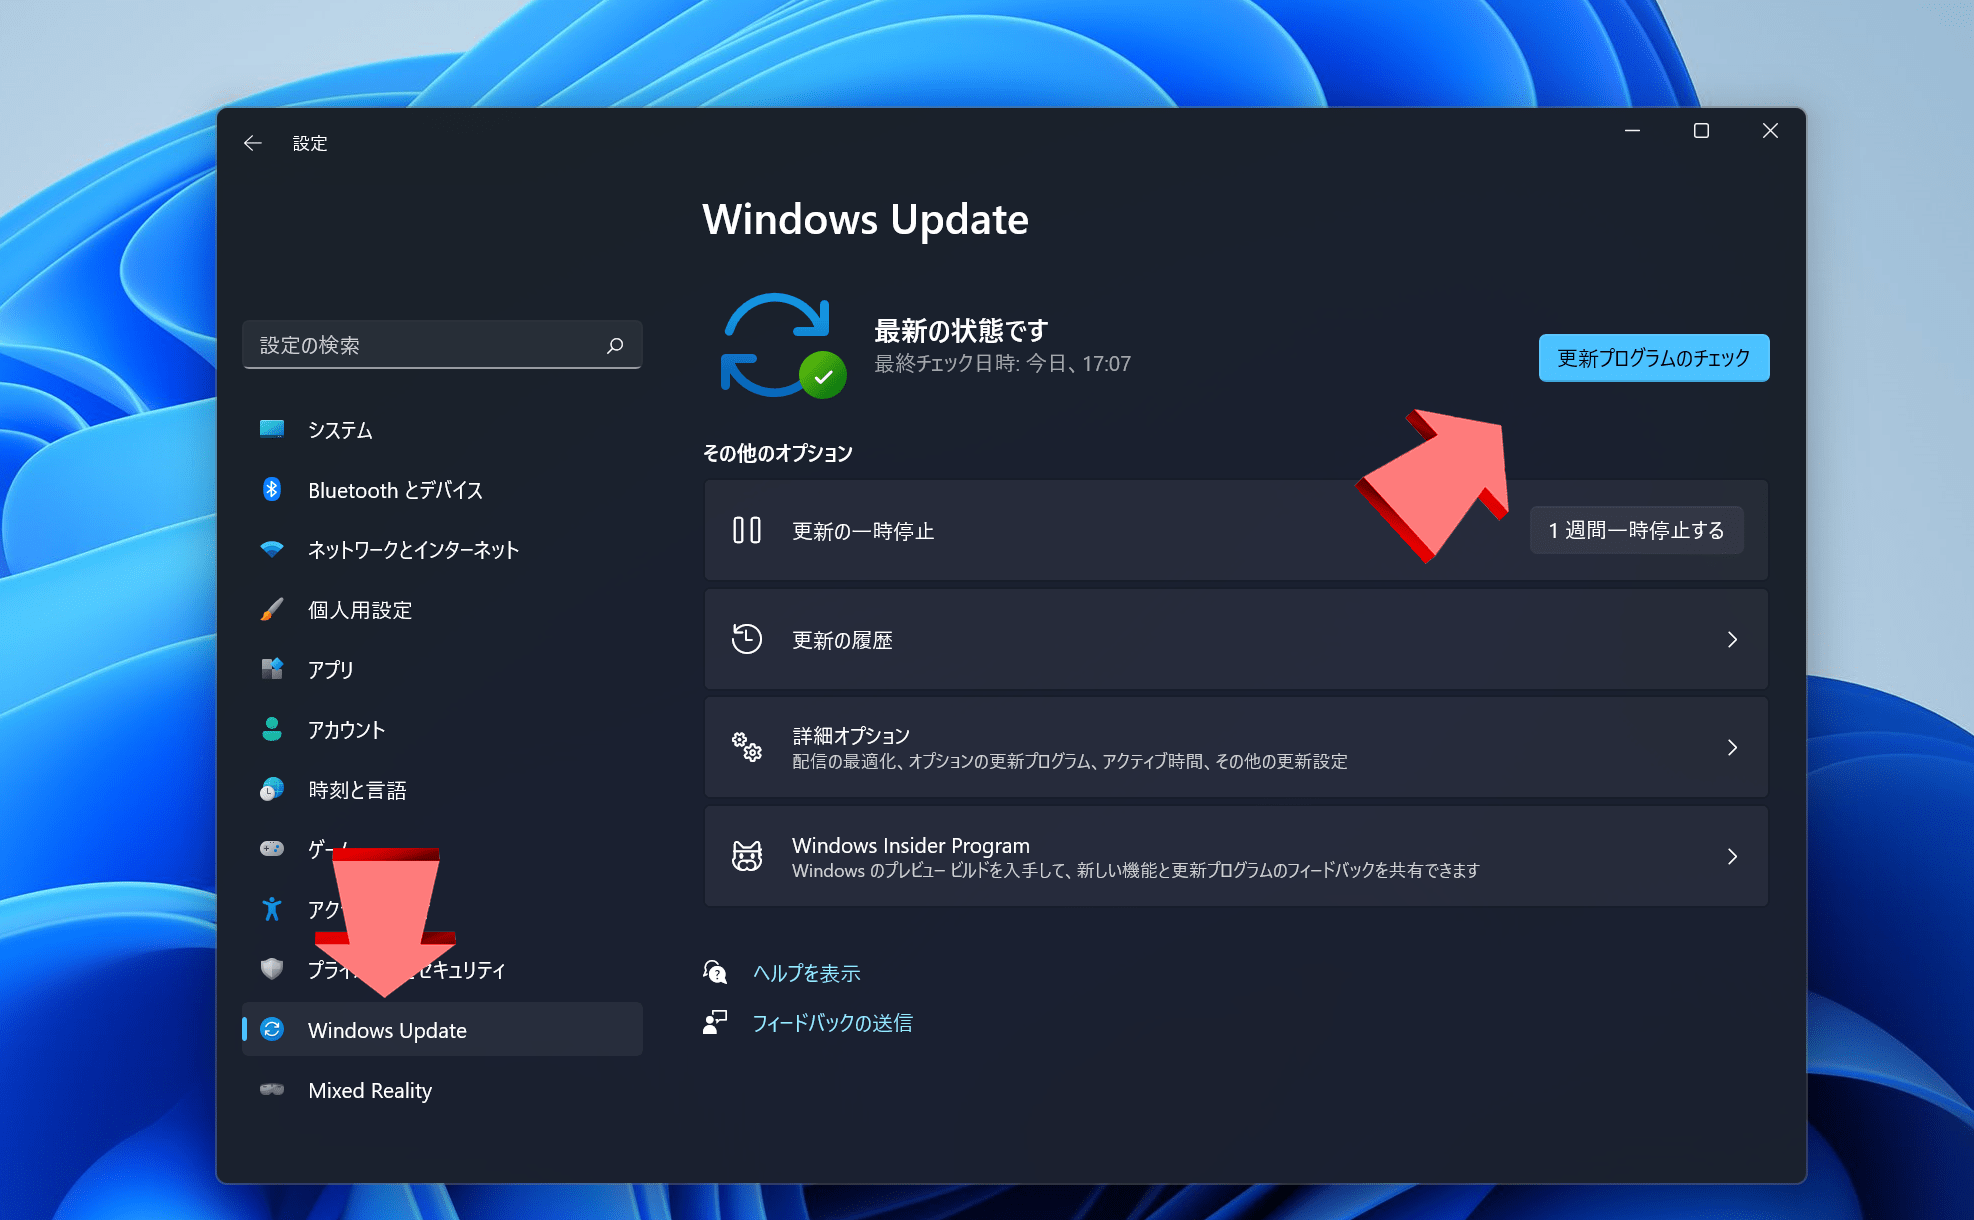Screen dimensions: 1974x1220
Task: Click the 時刻と言語 globe clock icon
Action: (272, 789)
